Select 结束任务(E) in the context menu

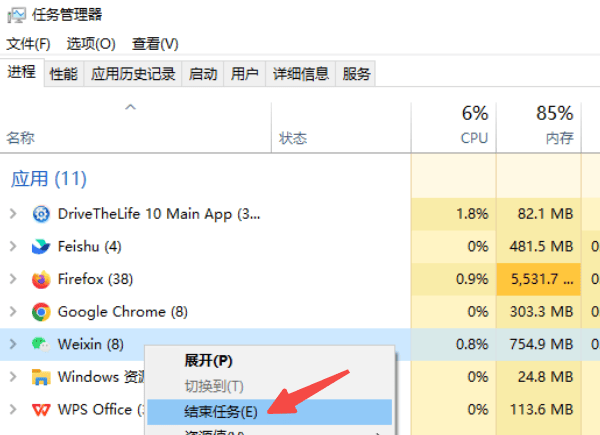pos(221,411)
